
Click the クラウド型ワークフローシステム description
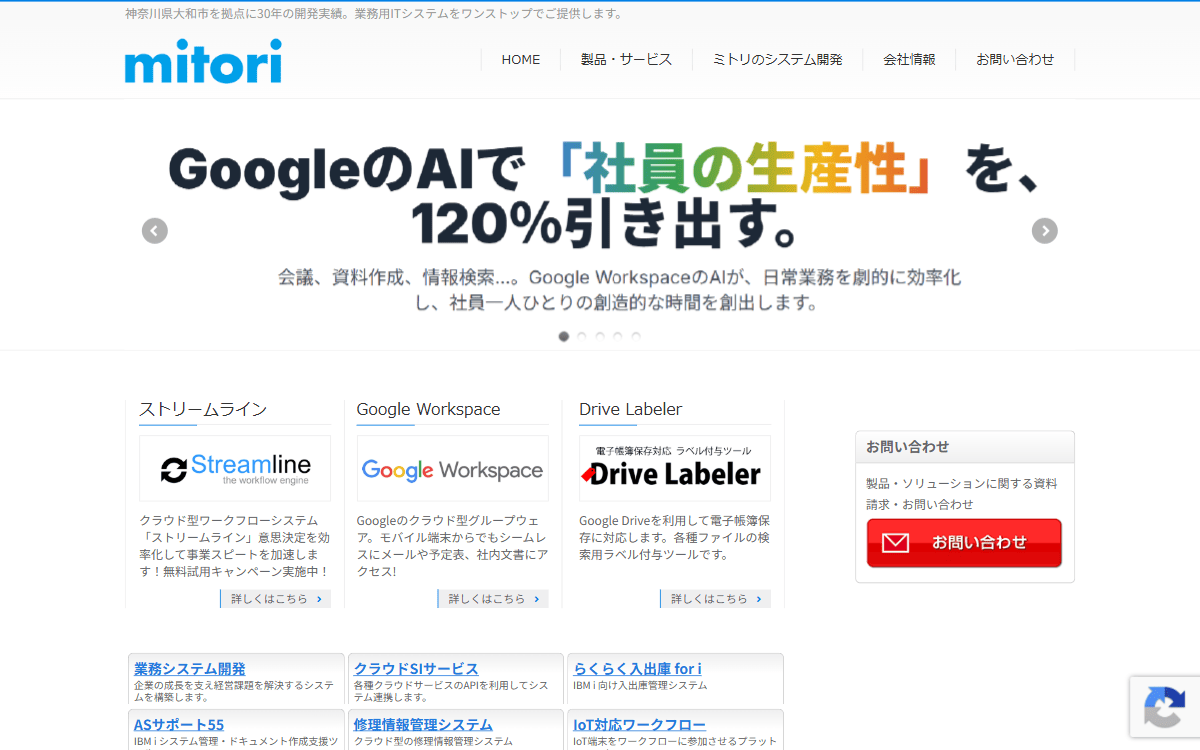(235, 546)
